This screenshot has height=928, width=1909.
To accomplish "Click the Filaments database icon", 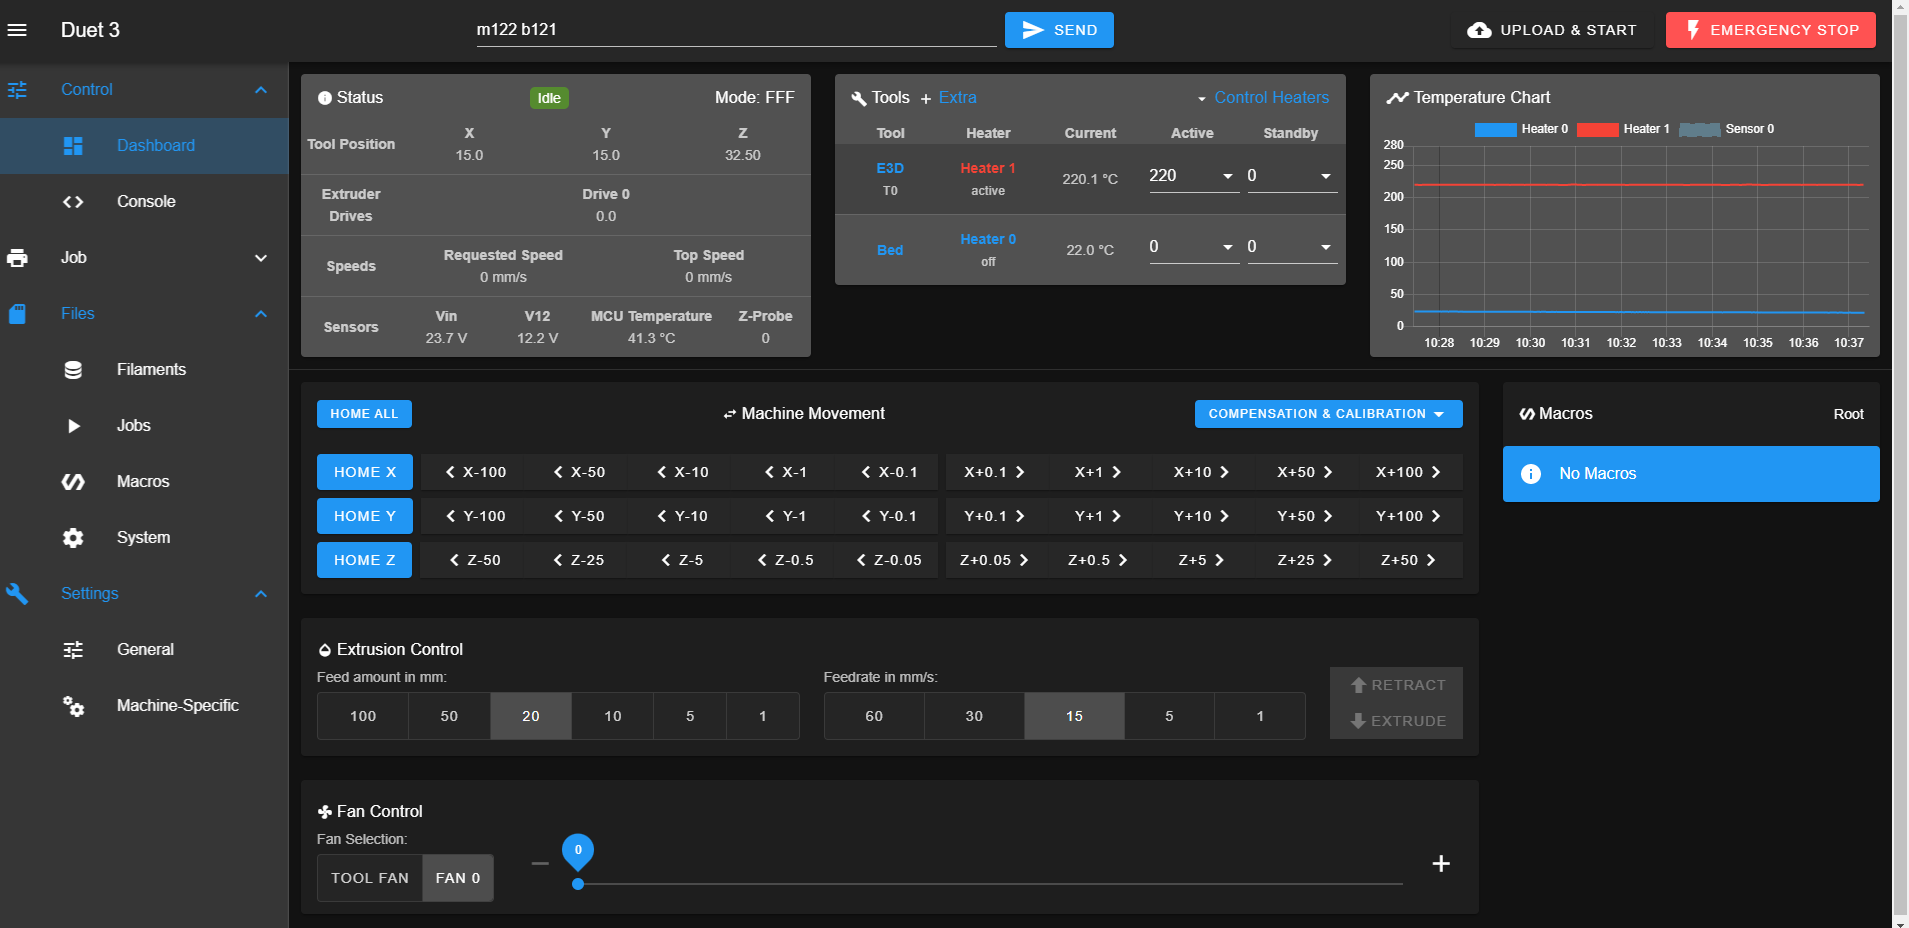I will pyautogui.click(x=73, y=370).
